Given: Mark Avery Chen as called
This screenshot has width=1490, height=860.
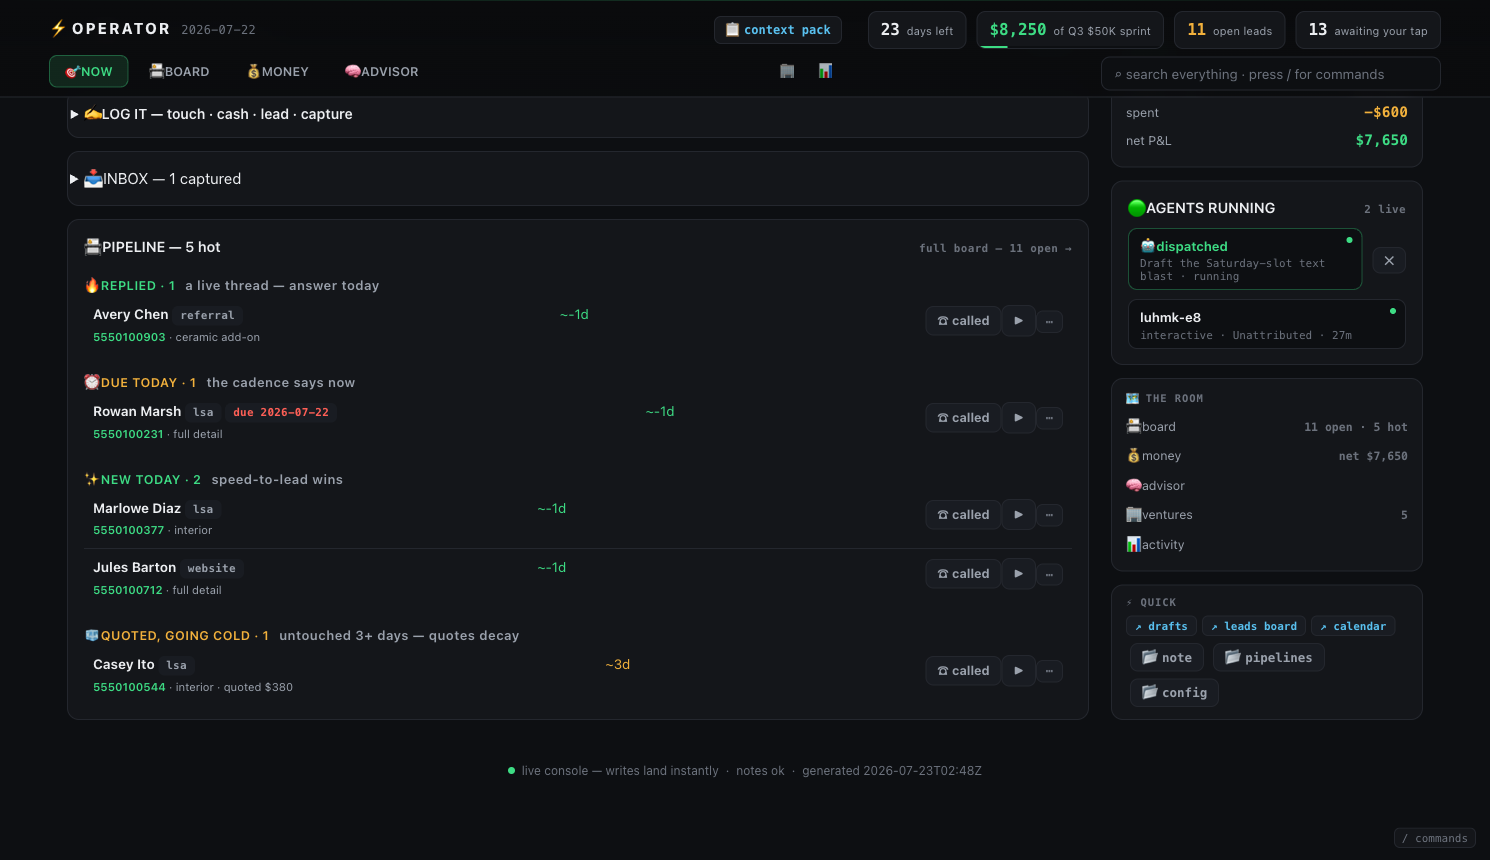Looking at the screenshot, I should 963,321.
